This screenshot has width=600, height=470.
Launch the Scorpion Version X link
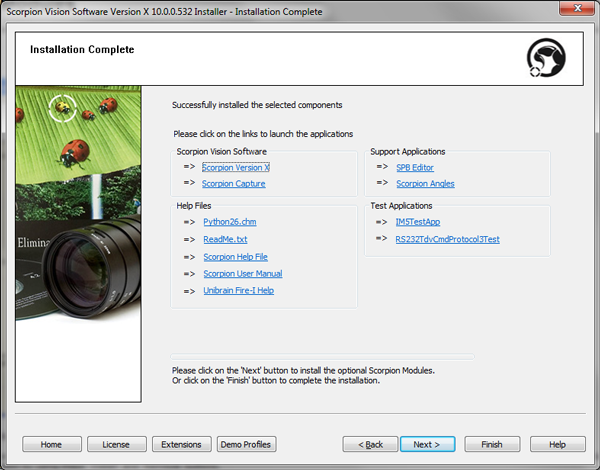click(236, 168)
